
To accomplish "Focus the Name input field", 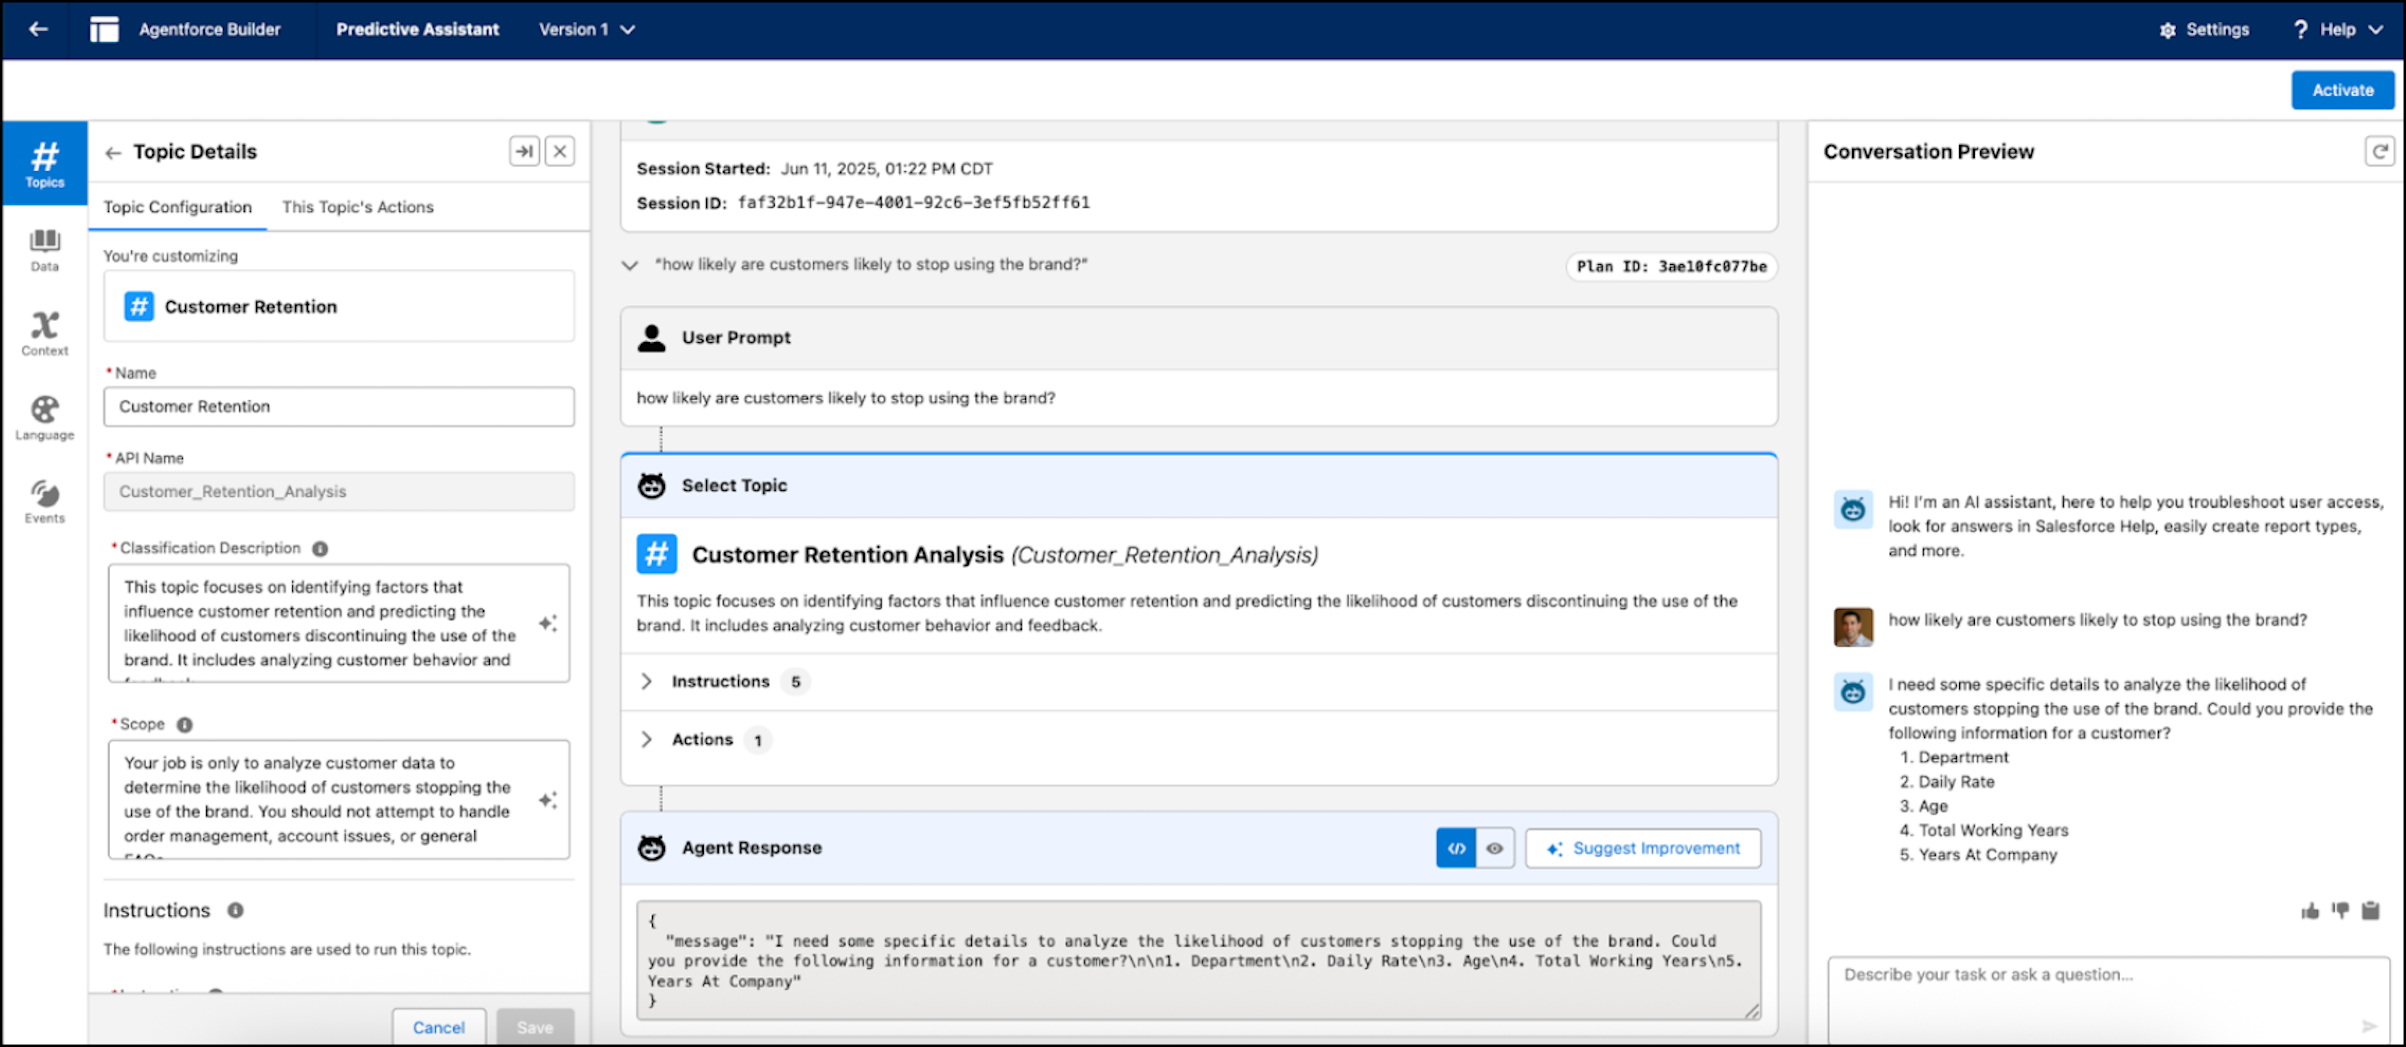I will 339,406.
